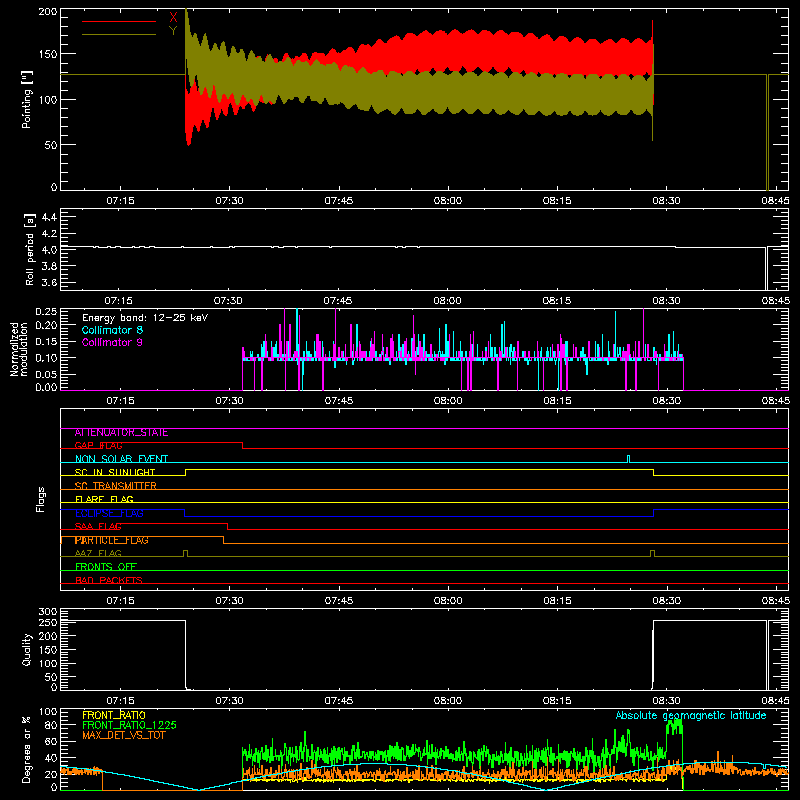Click the NON_SOLAR_EVENT flag label
This screenshot has width=800, height=800.
pyautogui.click(x=121, y=459)
